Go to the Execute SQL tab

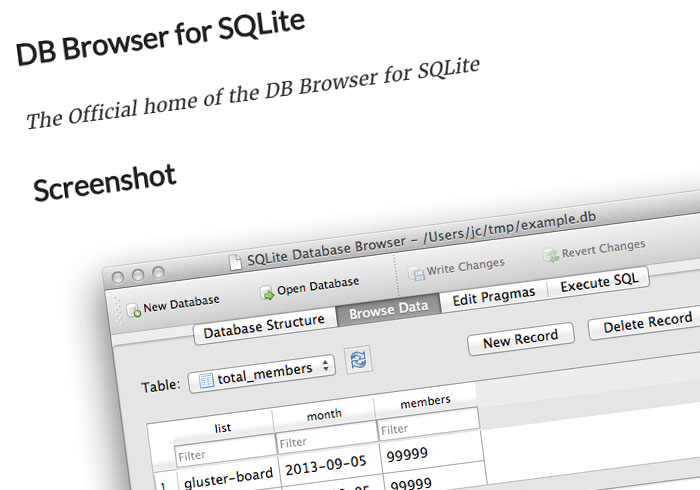(x=599, y=282)
